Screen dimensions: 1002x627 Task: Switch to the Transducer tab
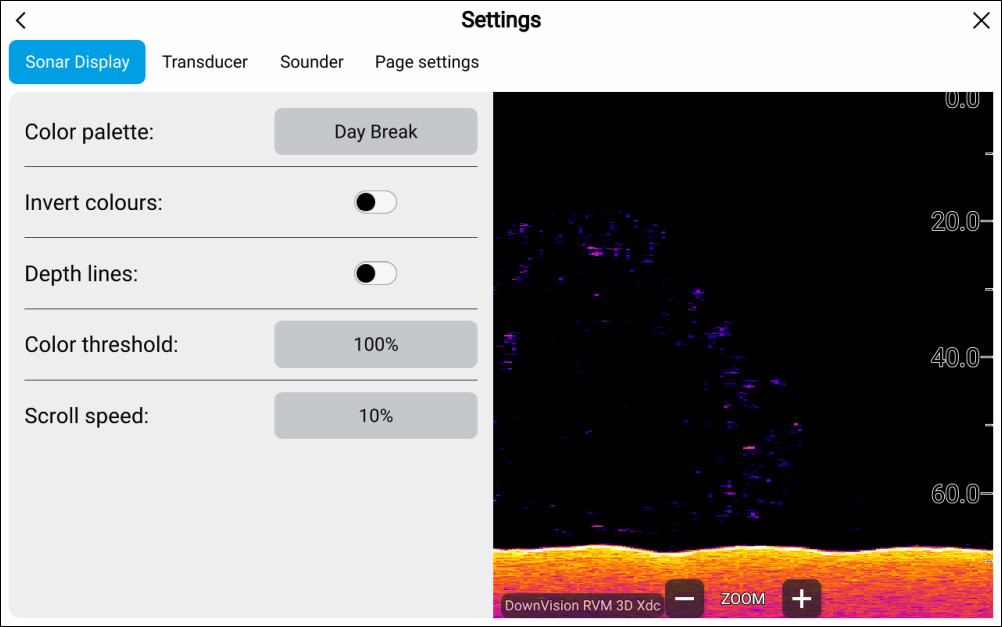tap(205, 62)
